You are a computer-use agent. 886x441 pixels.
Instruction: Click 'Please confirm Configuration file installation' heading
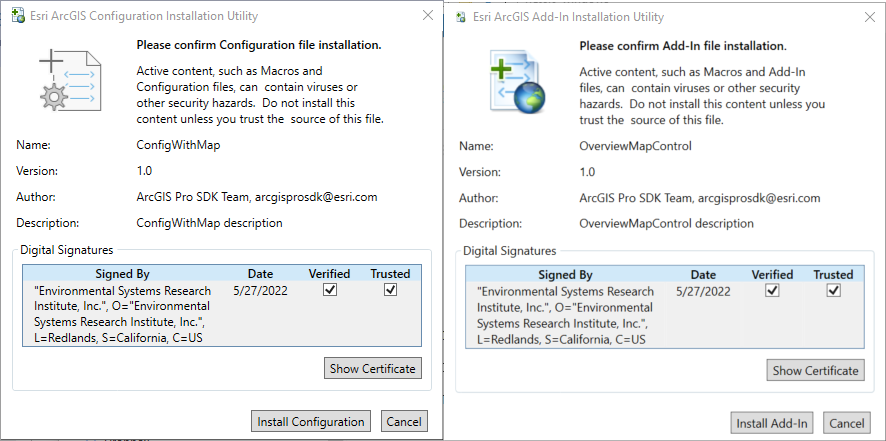[259, 45]
